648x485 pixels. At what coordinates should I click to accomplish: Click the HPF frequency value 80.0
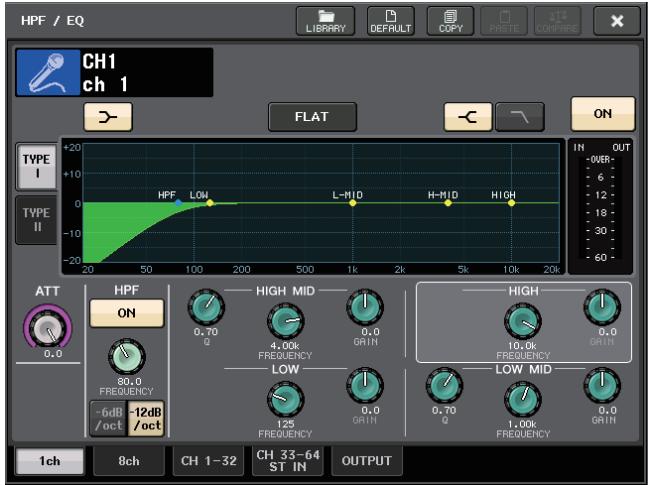tap(129, 381)
